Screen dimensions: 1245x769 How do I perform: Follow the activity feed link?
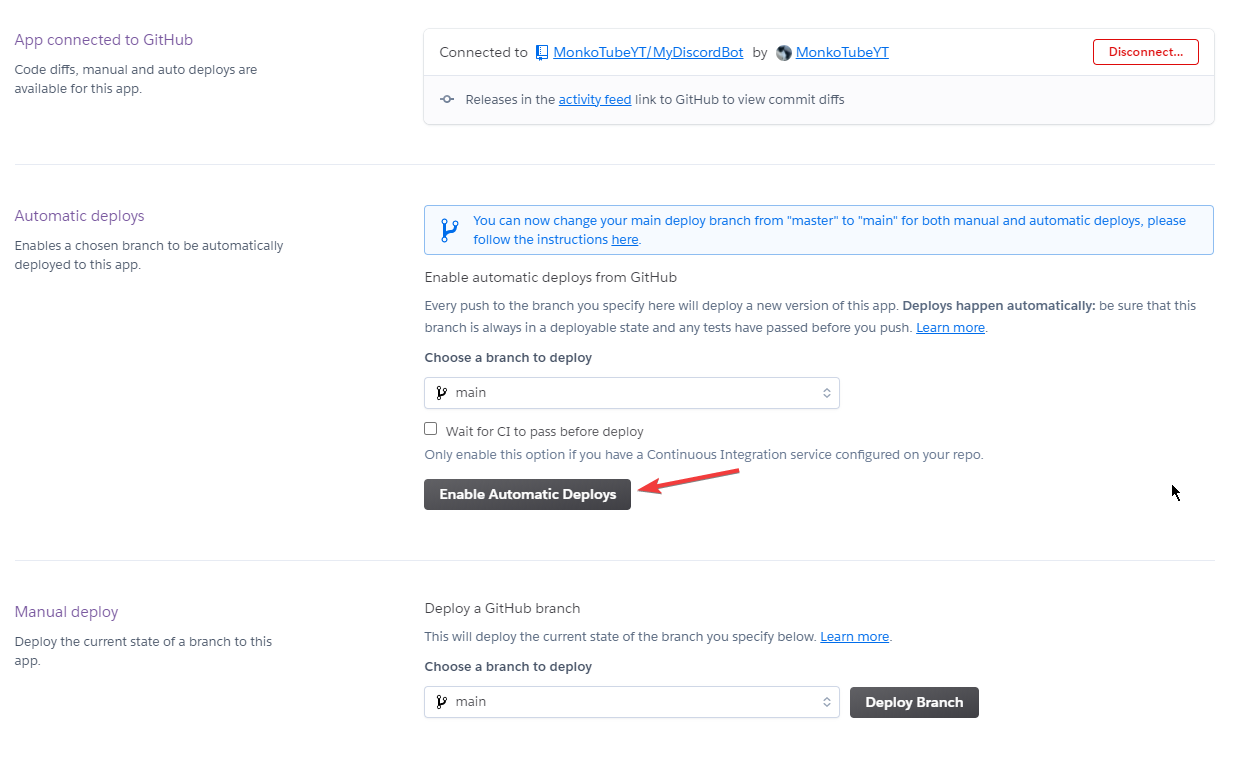[594, 100]
